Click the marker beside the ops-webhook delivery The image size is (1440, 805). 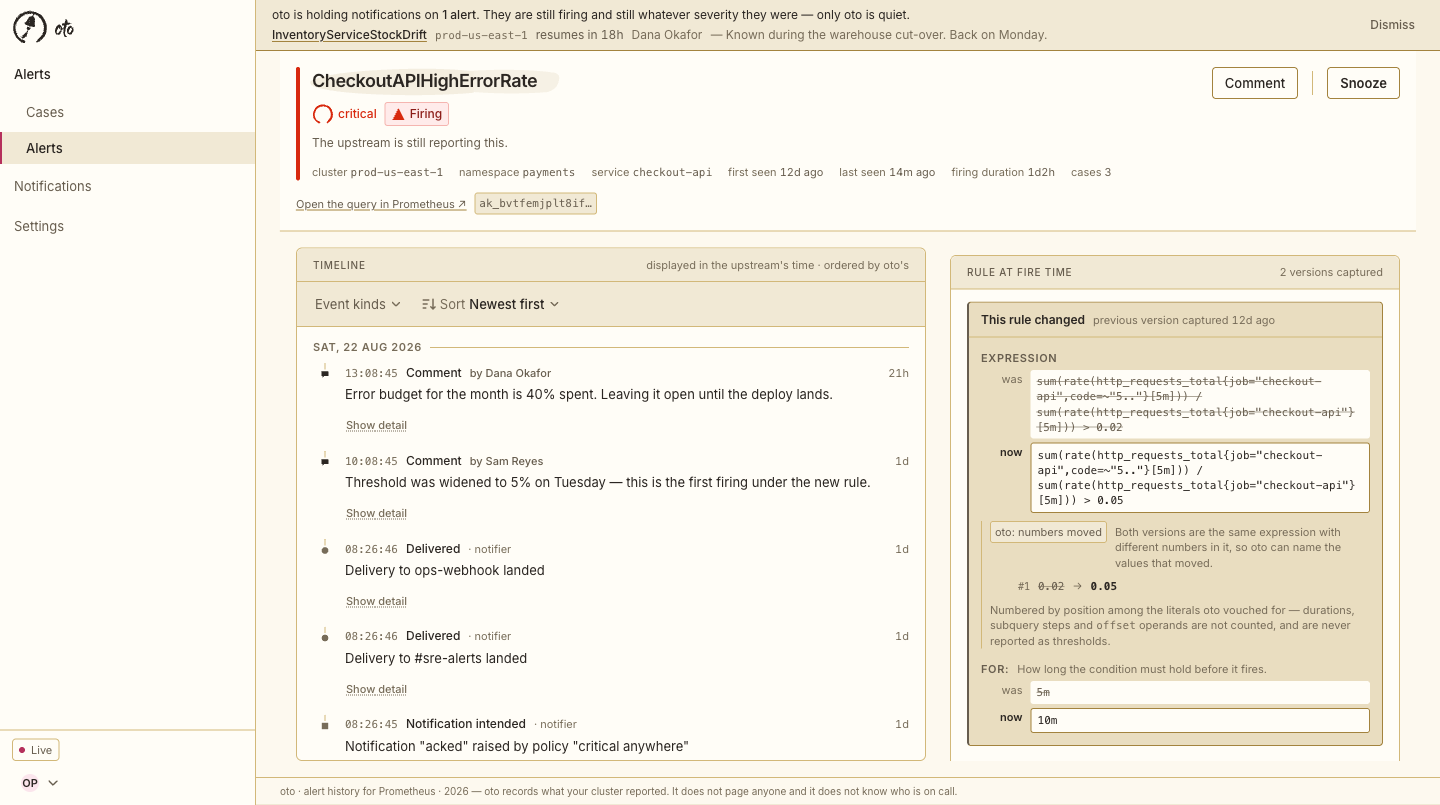[x=325, y=549]
